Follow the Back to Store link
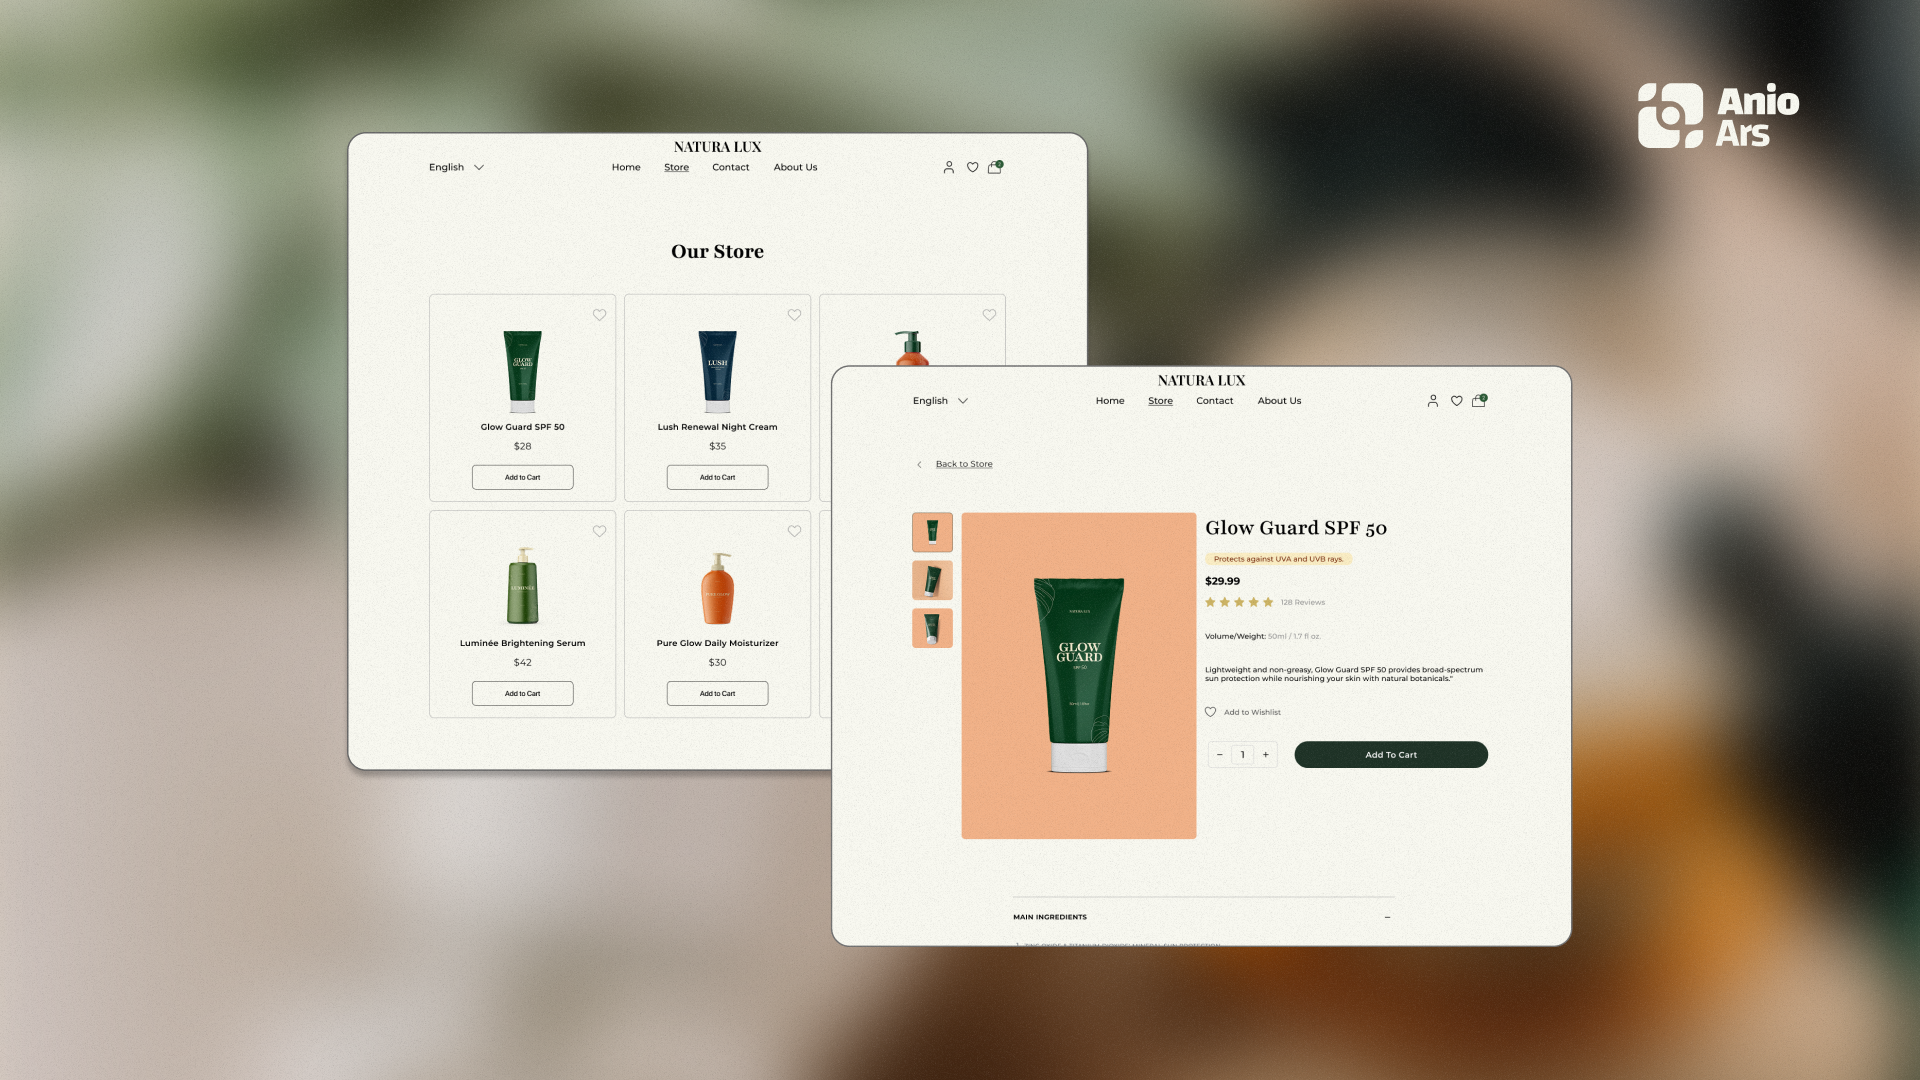Image resolution: width=1920 pixels, height=1080 pixels. (963, 464)
